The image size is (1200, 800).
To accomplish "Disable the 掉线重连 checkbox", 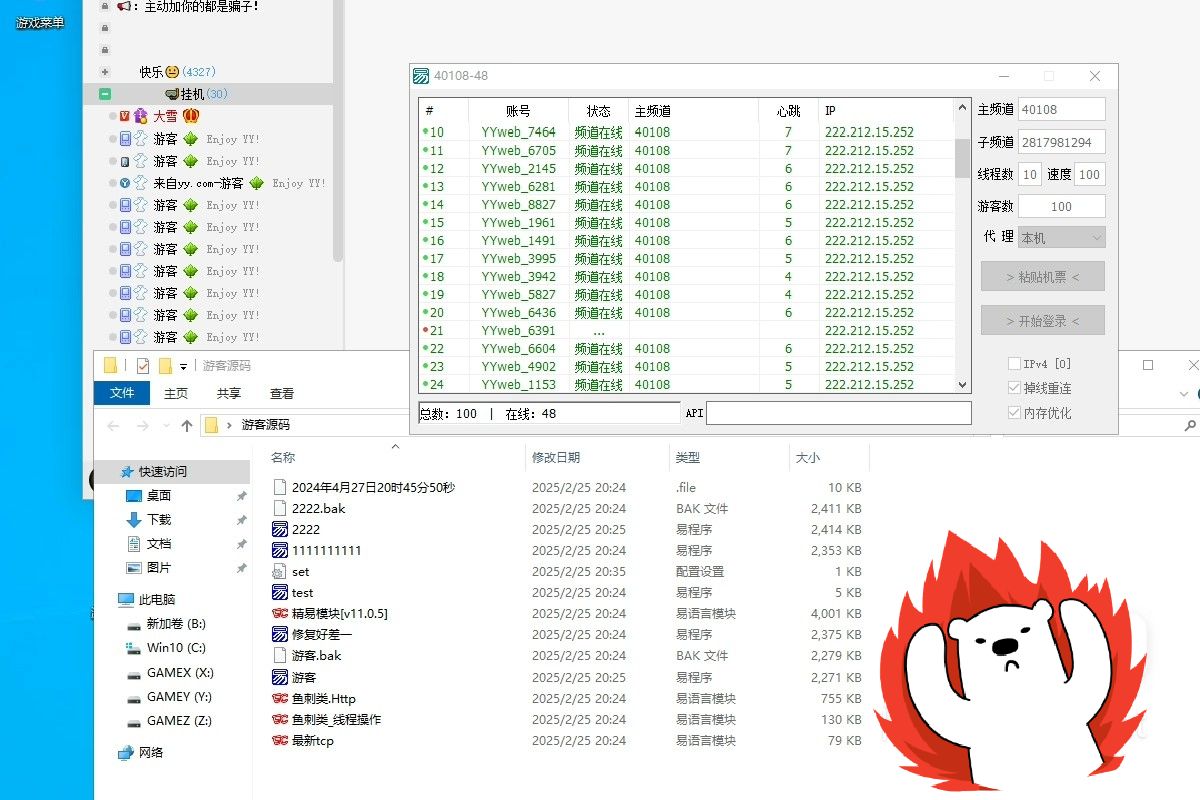I will tap(1016, 388).
